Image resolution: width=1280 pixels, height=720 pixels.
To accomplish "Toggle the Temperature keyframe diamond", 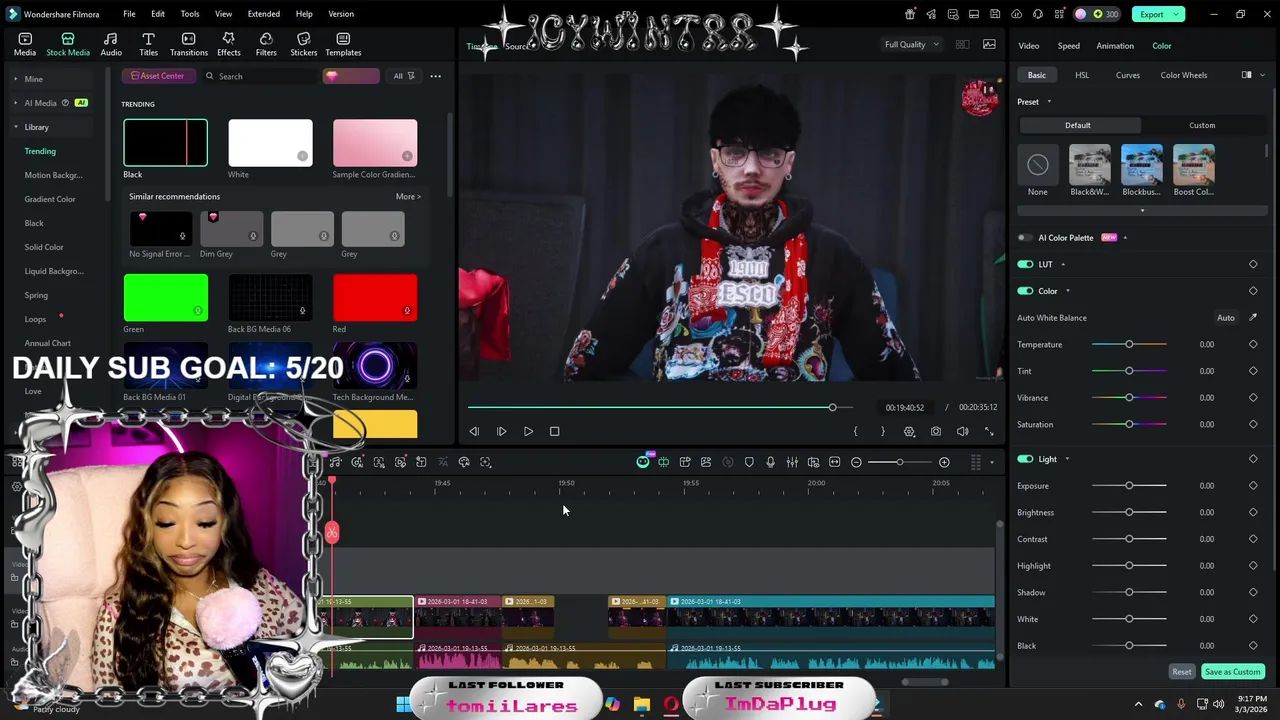I will 1253,344.
